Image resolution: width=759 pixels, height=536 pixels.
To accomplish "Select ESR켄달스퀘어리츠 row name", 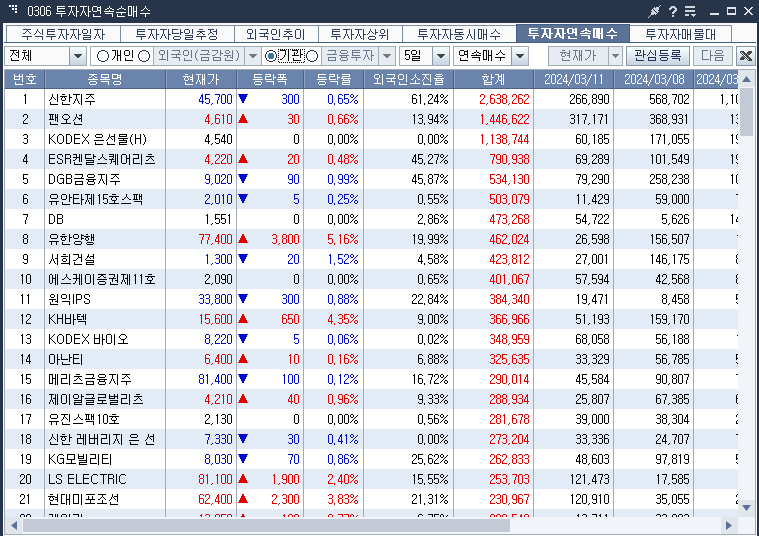I will [x=102, y=159].
